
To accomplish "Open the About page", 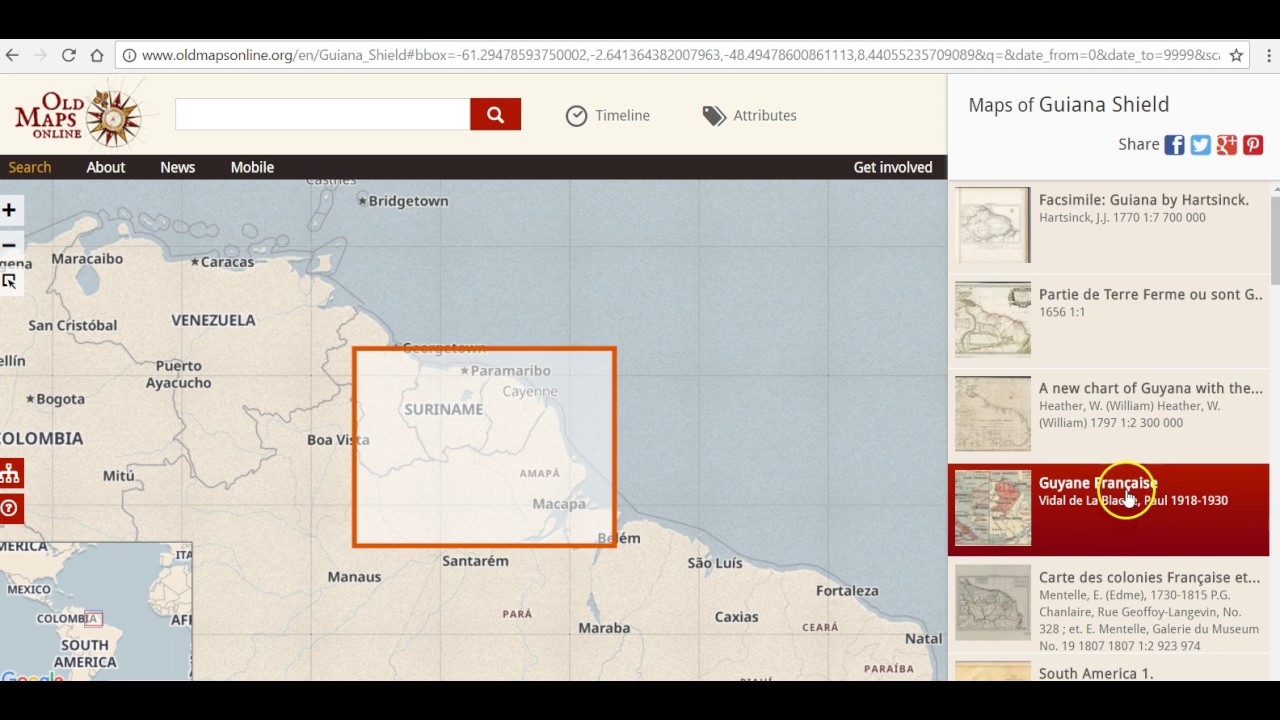I will [x=105, y=167].
